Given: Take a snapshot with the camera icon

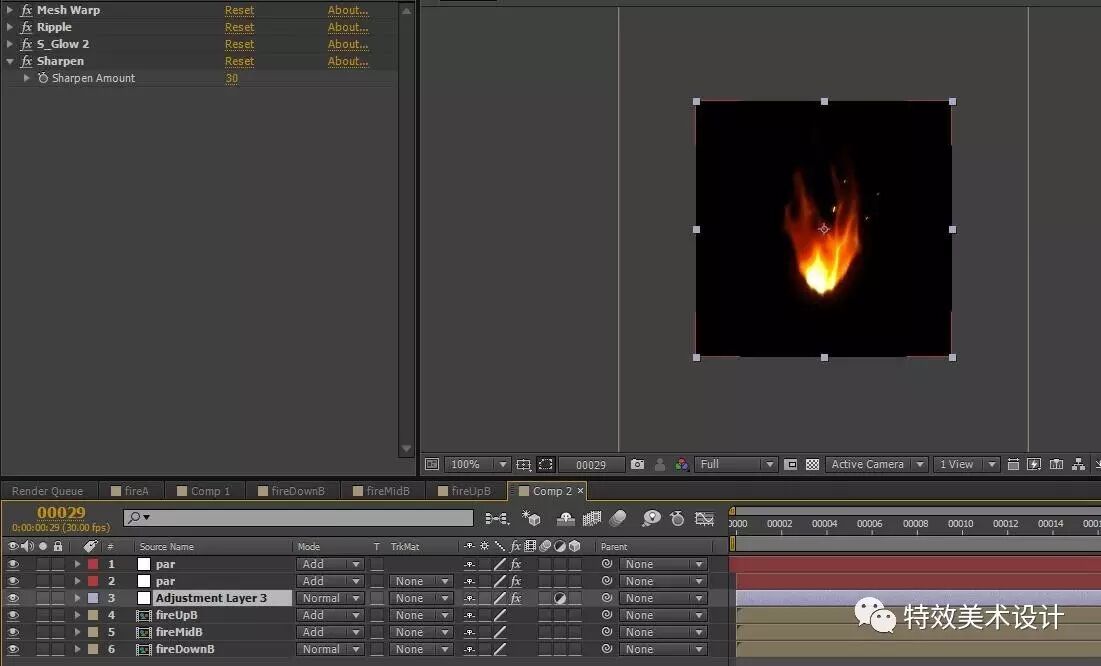Looking at the screenshot, I should (637, 464).
